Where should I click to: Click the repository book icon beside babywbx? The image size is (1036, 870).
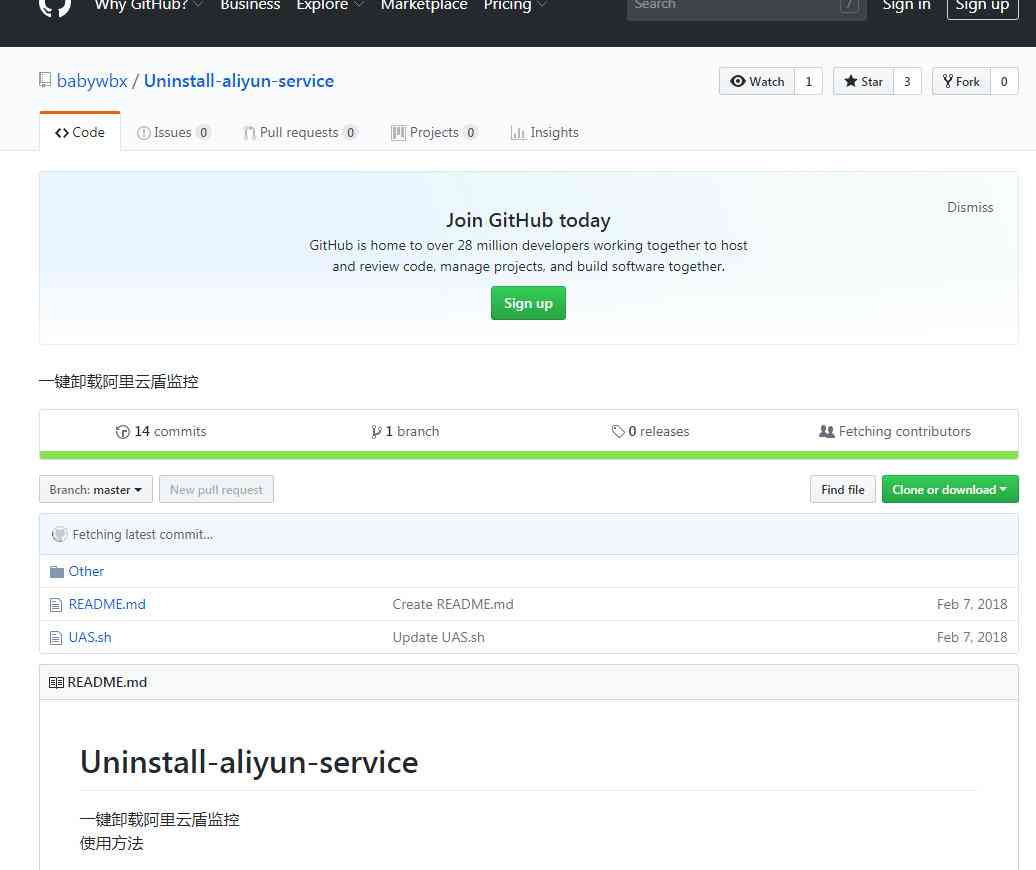[45, 81]
